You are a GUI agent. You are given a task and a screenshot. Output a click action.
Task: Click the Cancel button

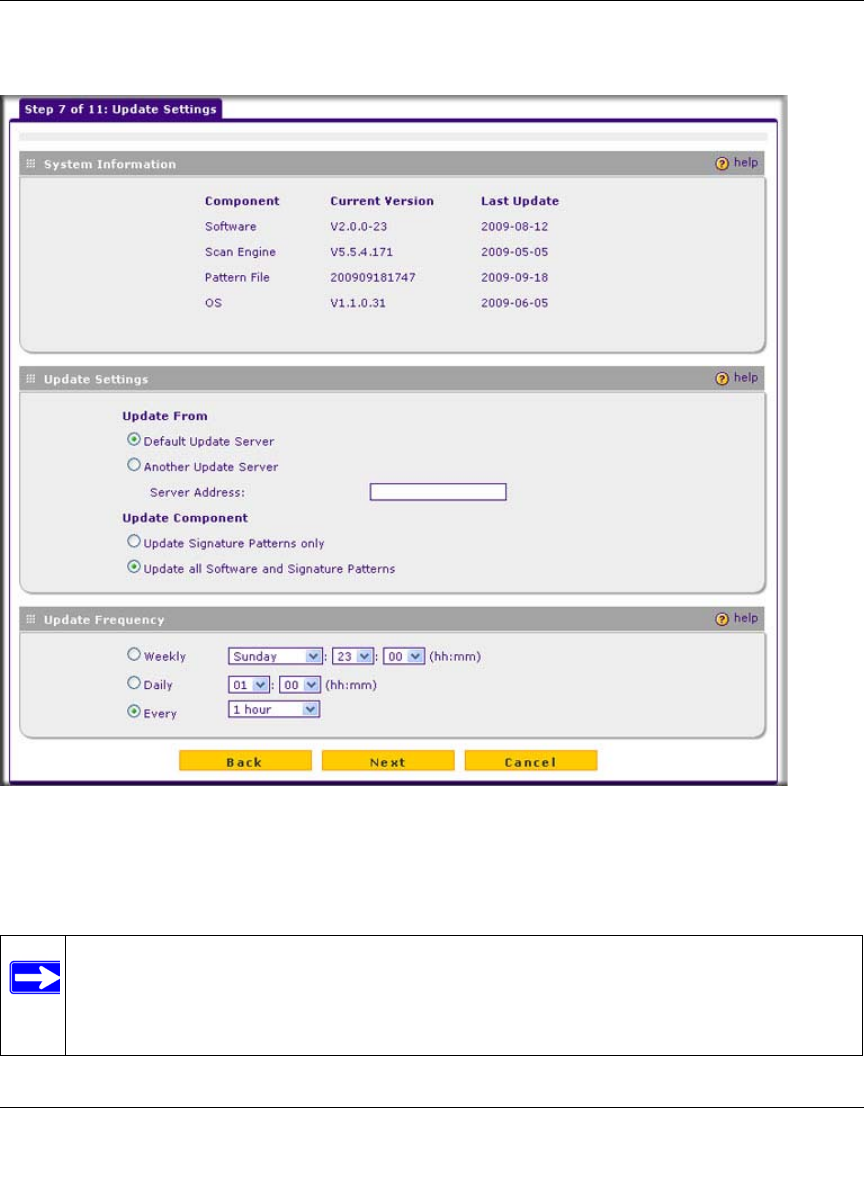coord(531,761)
